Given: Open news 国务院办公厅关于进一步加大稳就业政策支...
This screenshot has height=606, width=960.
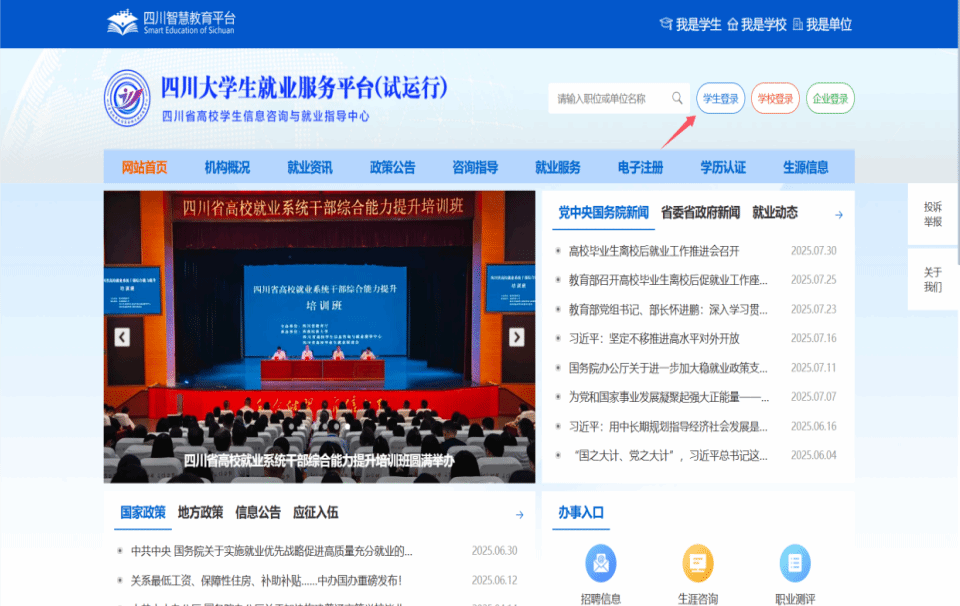Looking at the screenshot, I should 668,368.
